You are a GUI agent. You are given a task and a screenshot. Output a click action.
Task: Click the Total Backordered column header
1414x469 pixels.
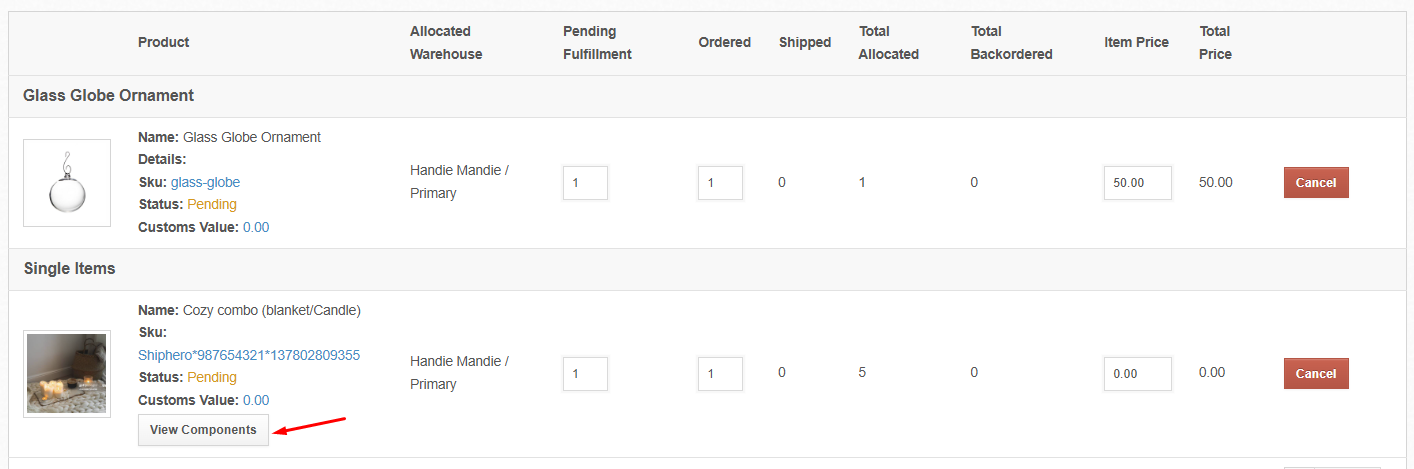[1012, 43]
